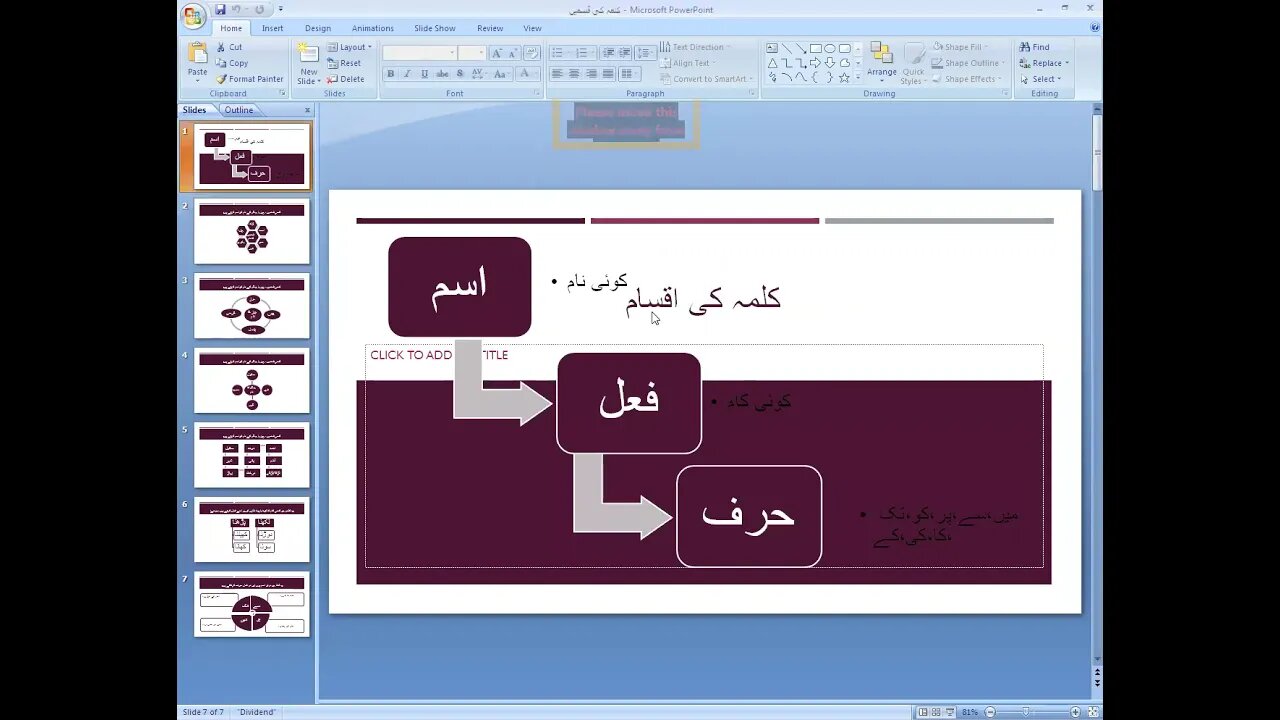
Task: Open the font name combo box
Action: [x=419, y=52]
